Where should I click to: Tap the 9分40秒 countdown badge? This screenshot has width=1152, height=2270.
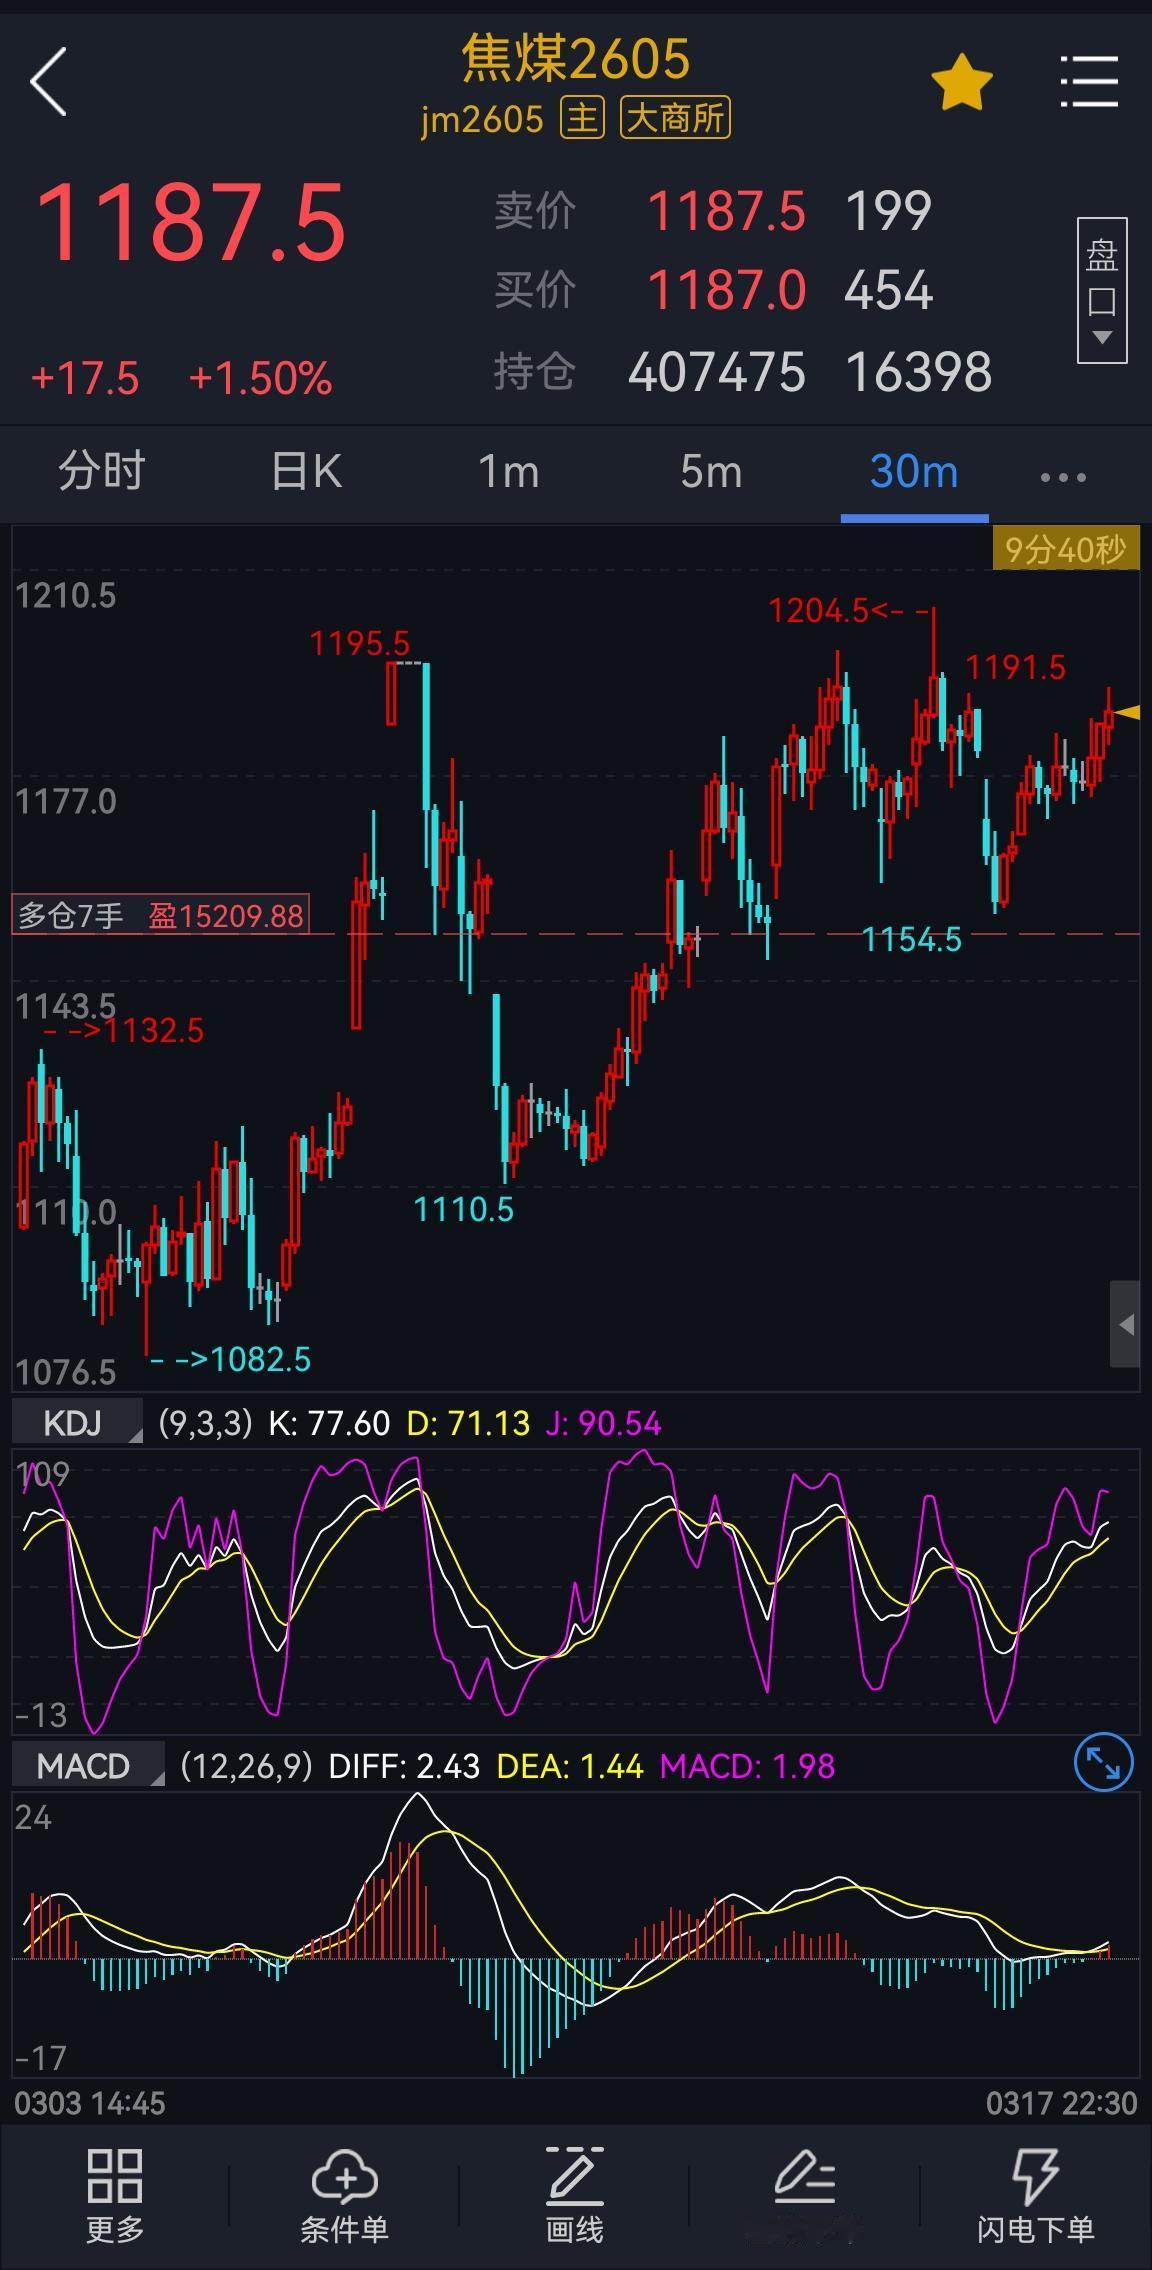[1065, 549]
